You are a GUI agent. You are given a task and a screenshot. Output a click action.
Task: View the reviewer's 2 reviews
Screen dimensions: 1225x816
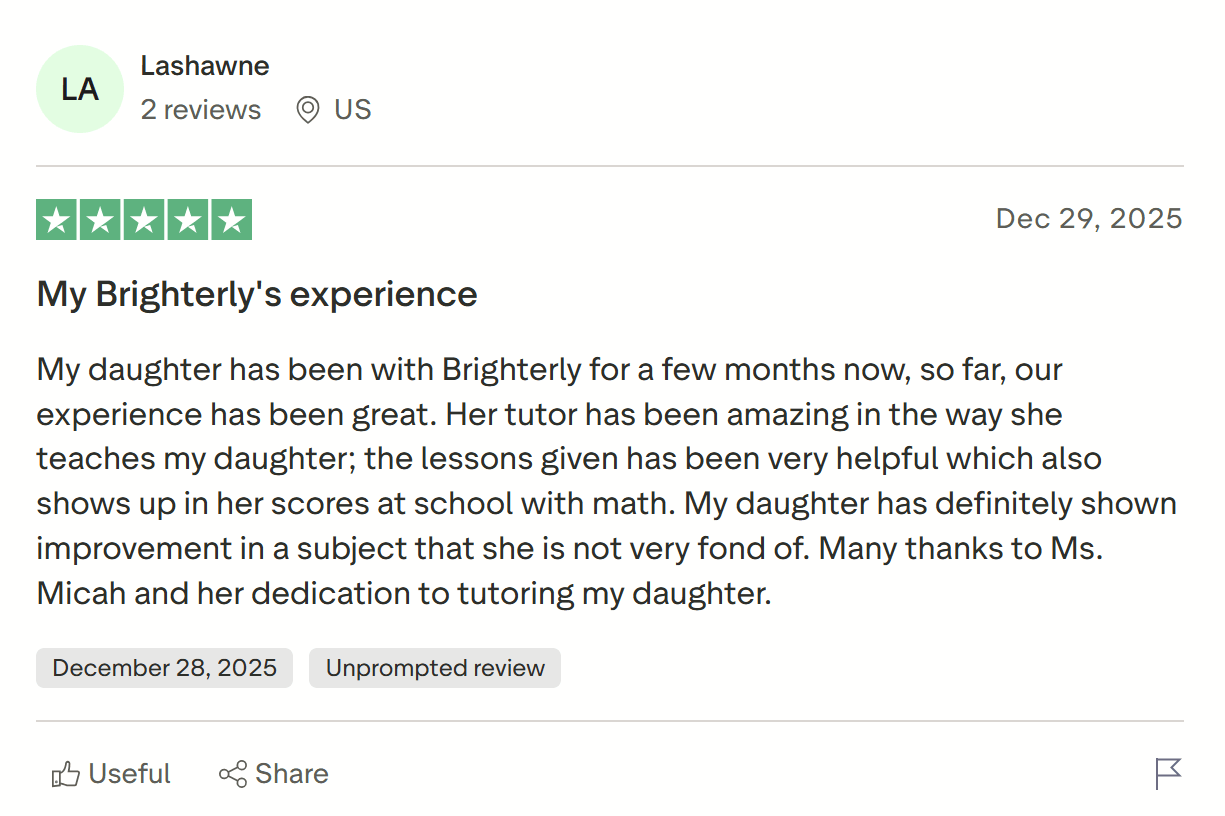coord(201,110)
